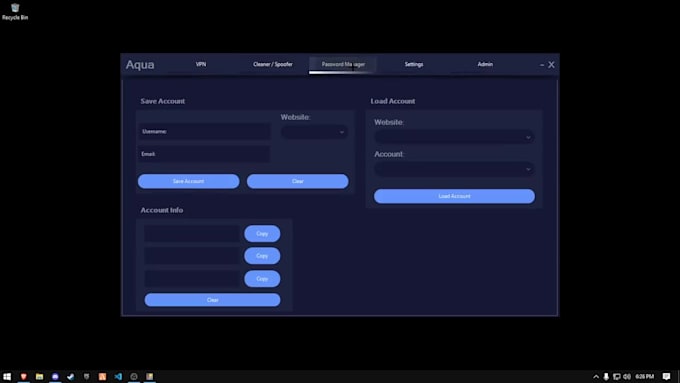This screenshot has height=383, width=680.
Task: Click the Save Account button
Action: 189,181
